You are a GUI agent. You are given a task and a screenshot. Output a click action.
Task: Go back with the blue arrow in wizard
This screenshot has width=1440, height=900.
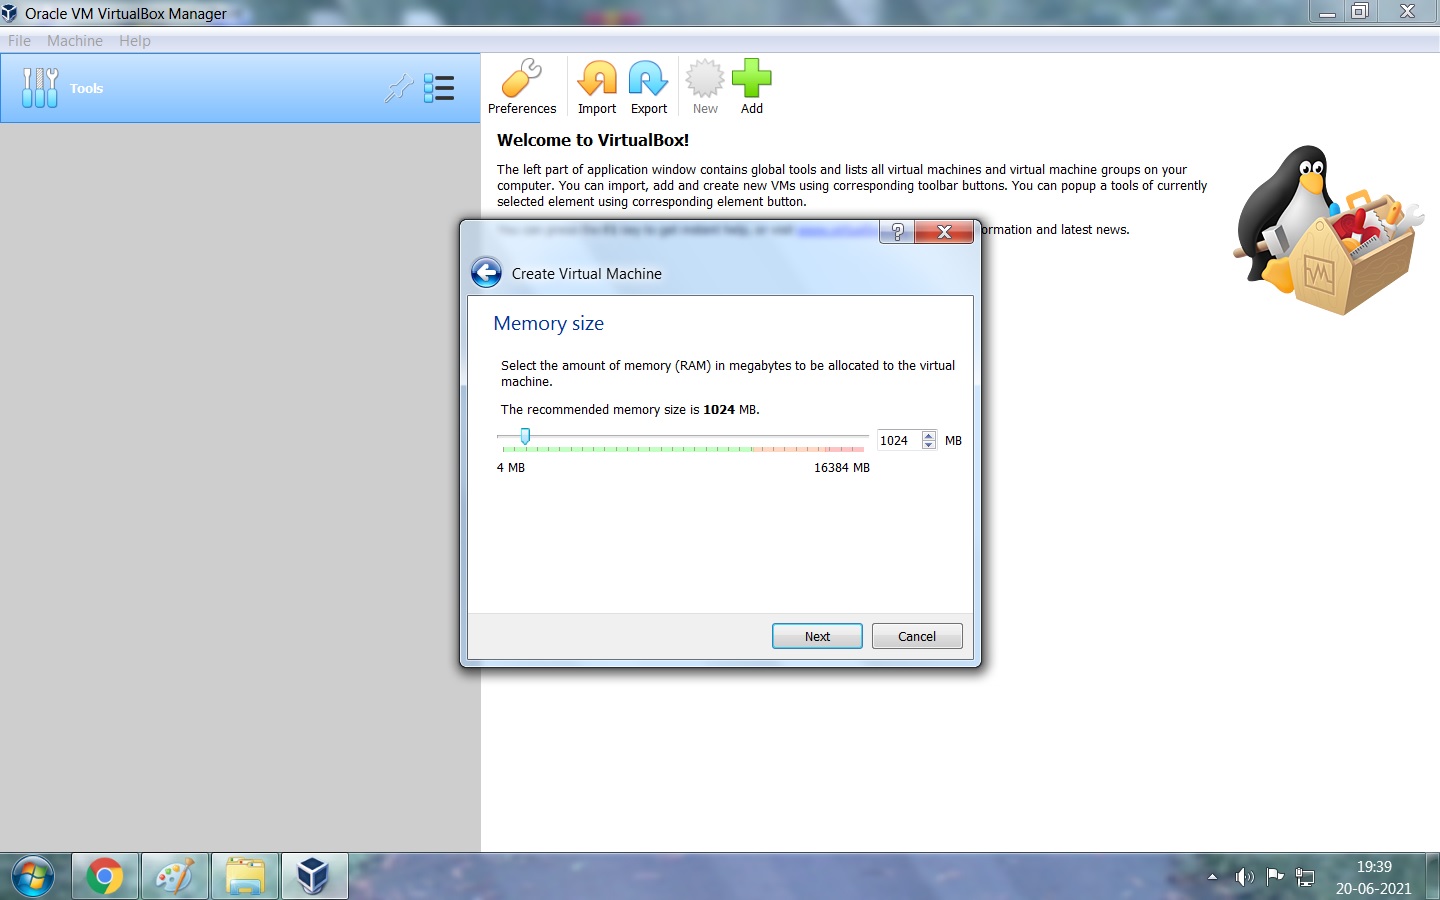tap(486, 273)
